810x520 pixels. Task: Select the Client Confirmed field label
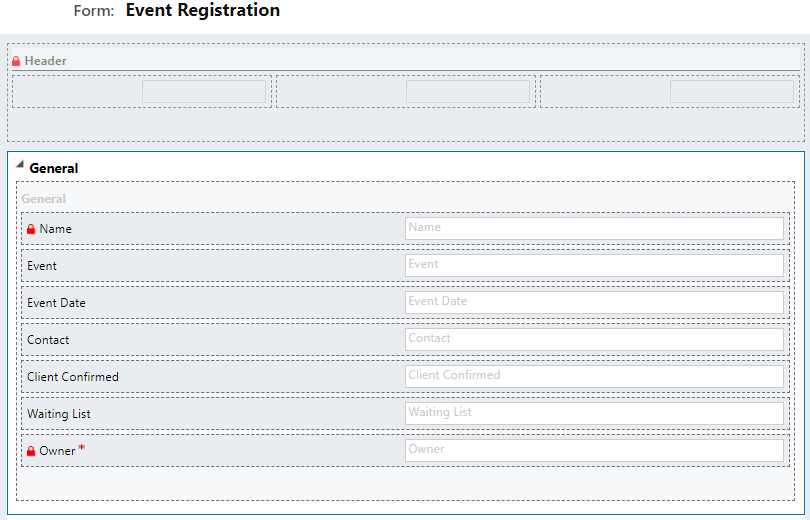click(x=73, y=377)
